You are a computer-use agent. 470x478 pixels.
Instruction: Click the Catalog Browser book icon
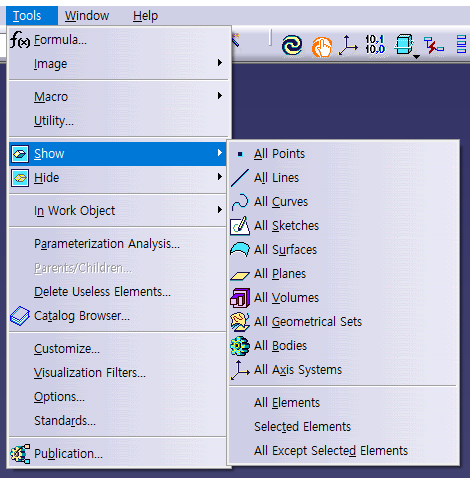(20, 316)
